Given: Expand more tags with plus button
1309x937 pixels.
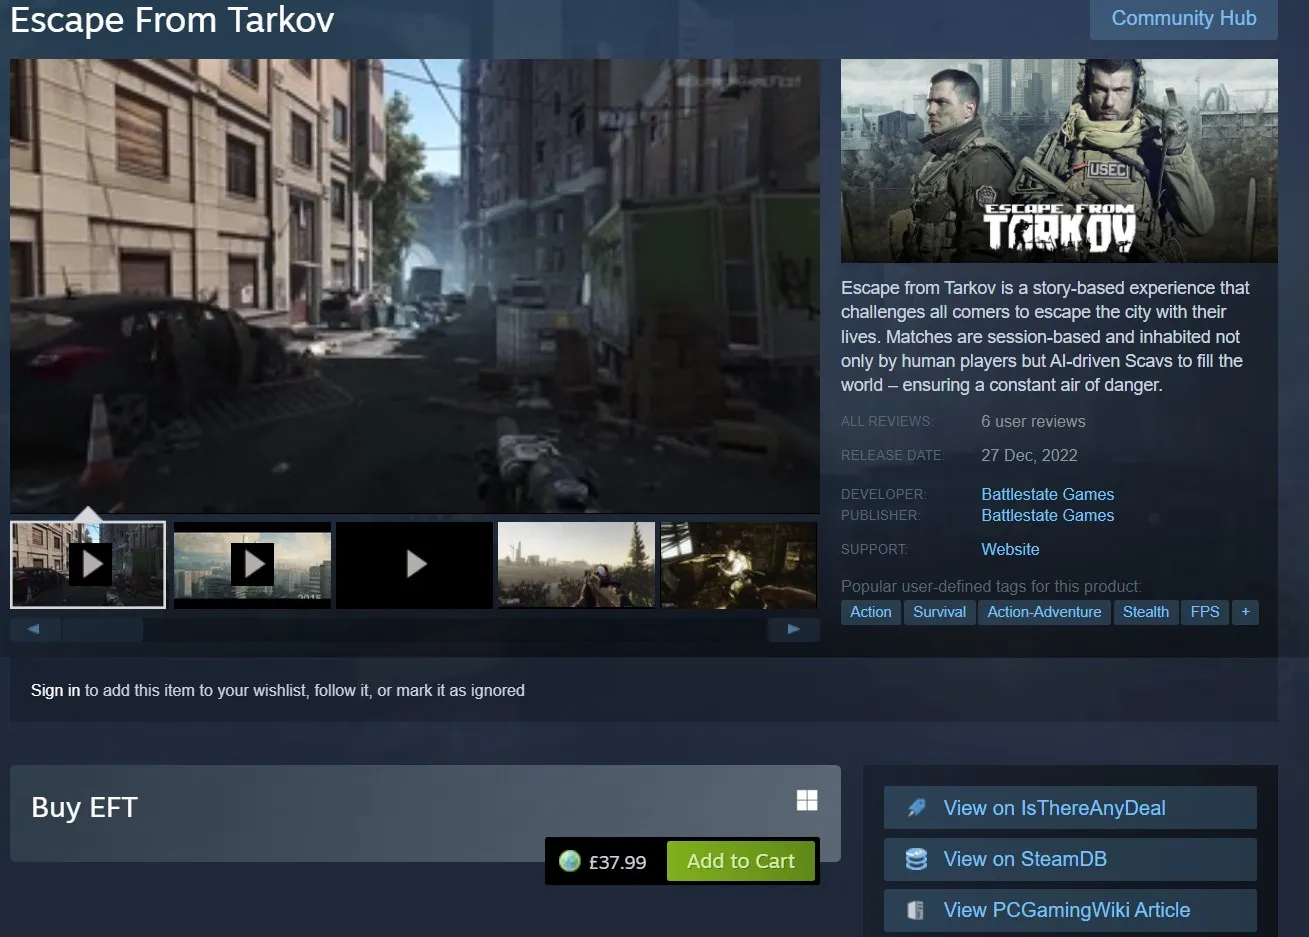Looking at the screenshot, I should (1245, 612).
